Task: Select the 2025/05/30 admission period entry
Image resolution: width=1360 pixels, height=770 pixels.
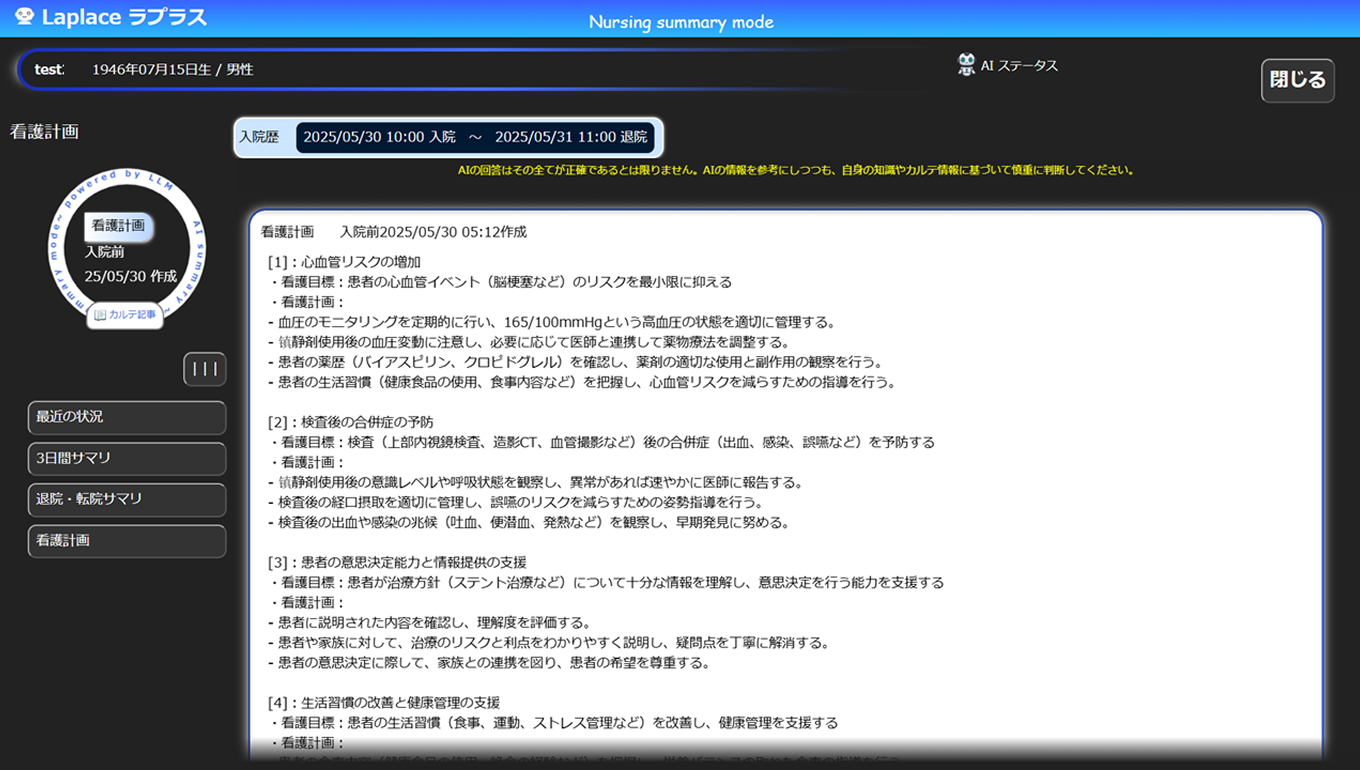Action: pos(475,137)
